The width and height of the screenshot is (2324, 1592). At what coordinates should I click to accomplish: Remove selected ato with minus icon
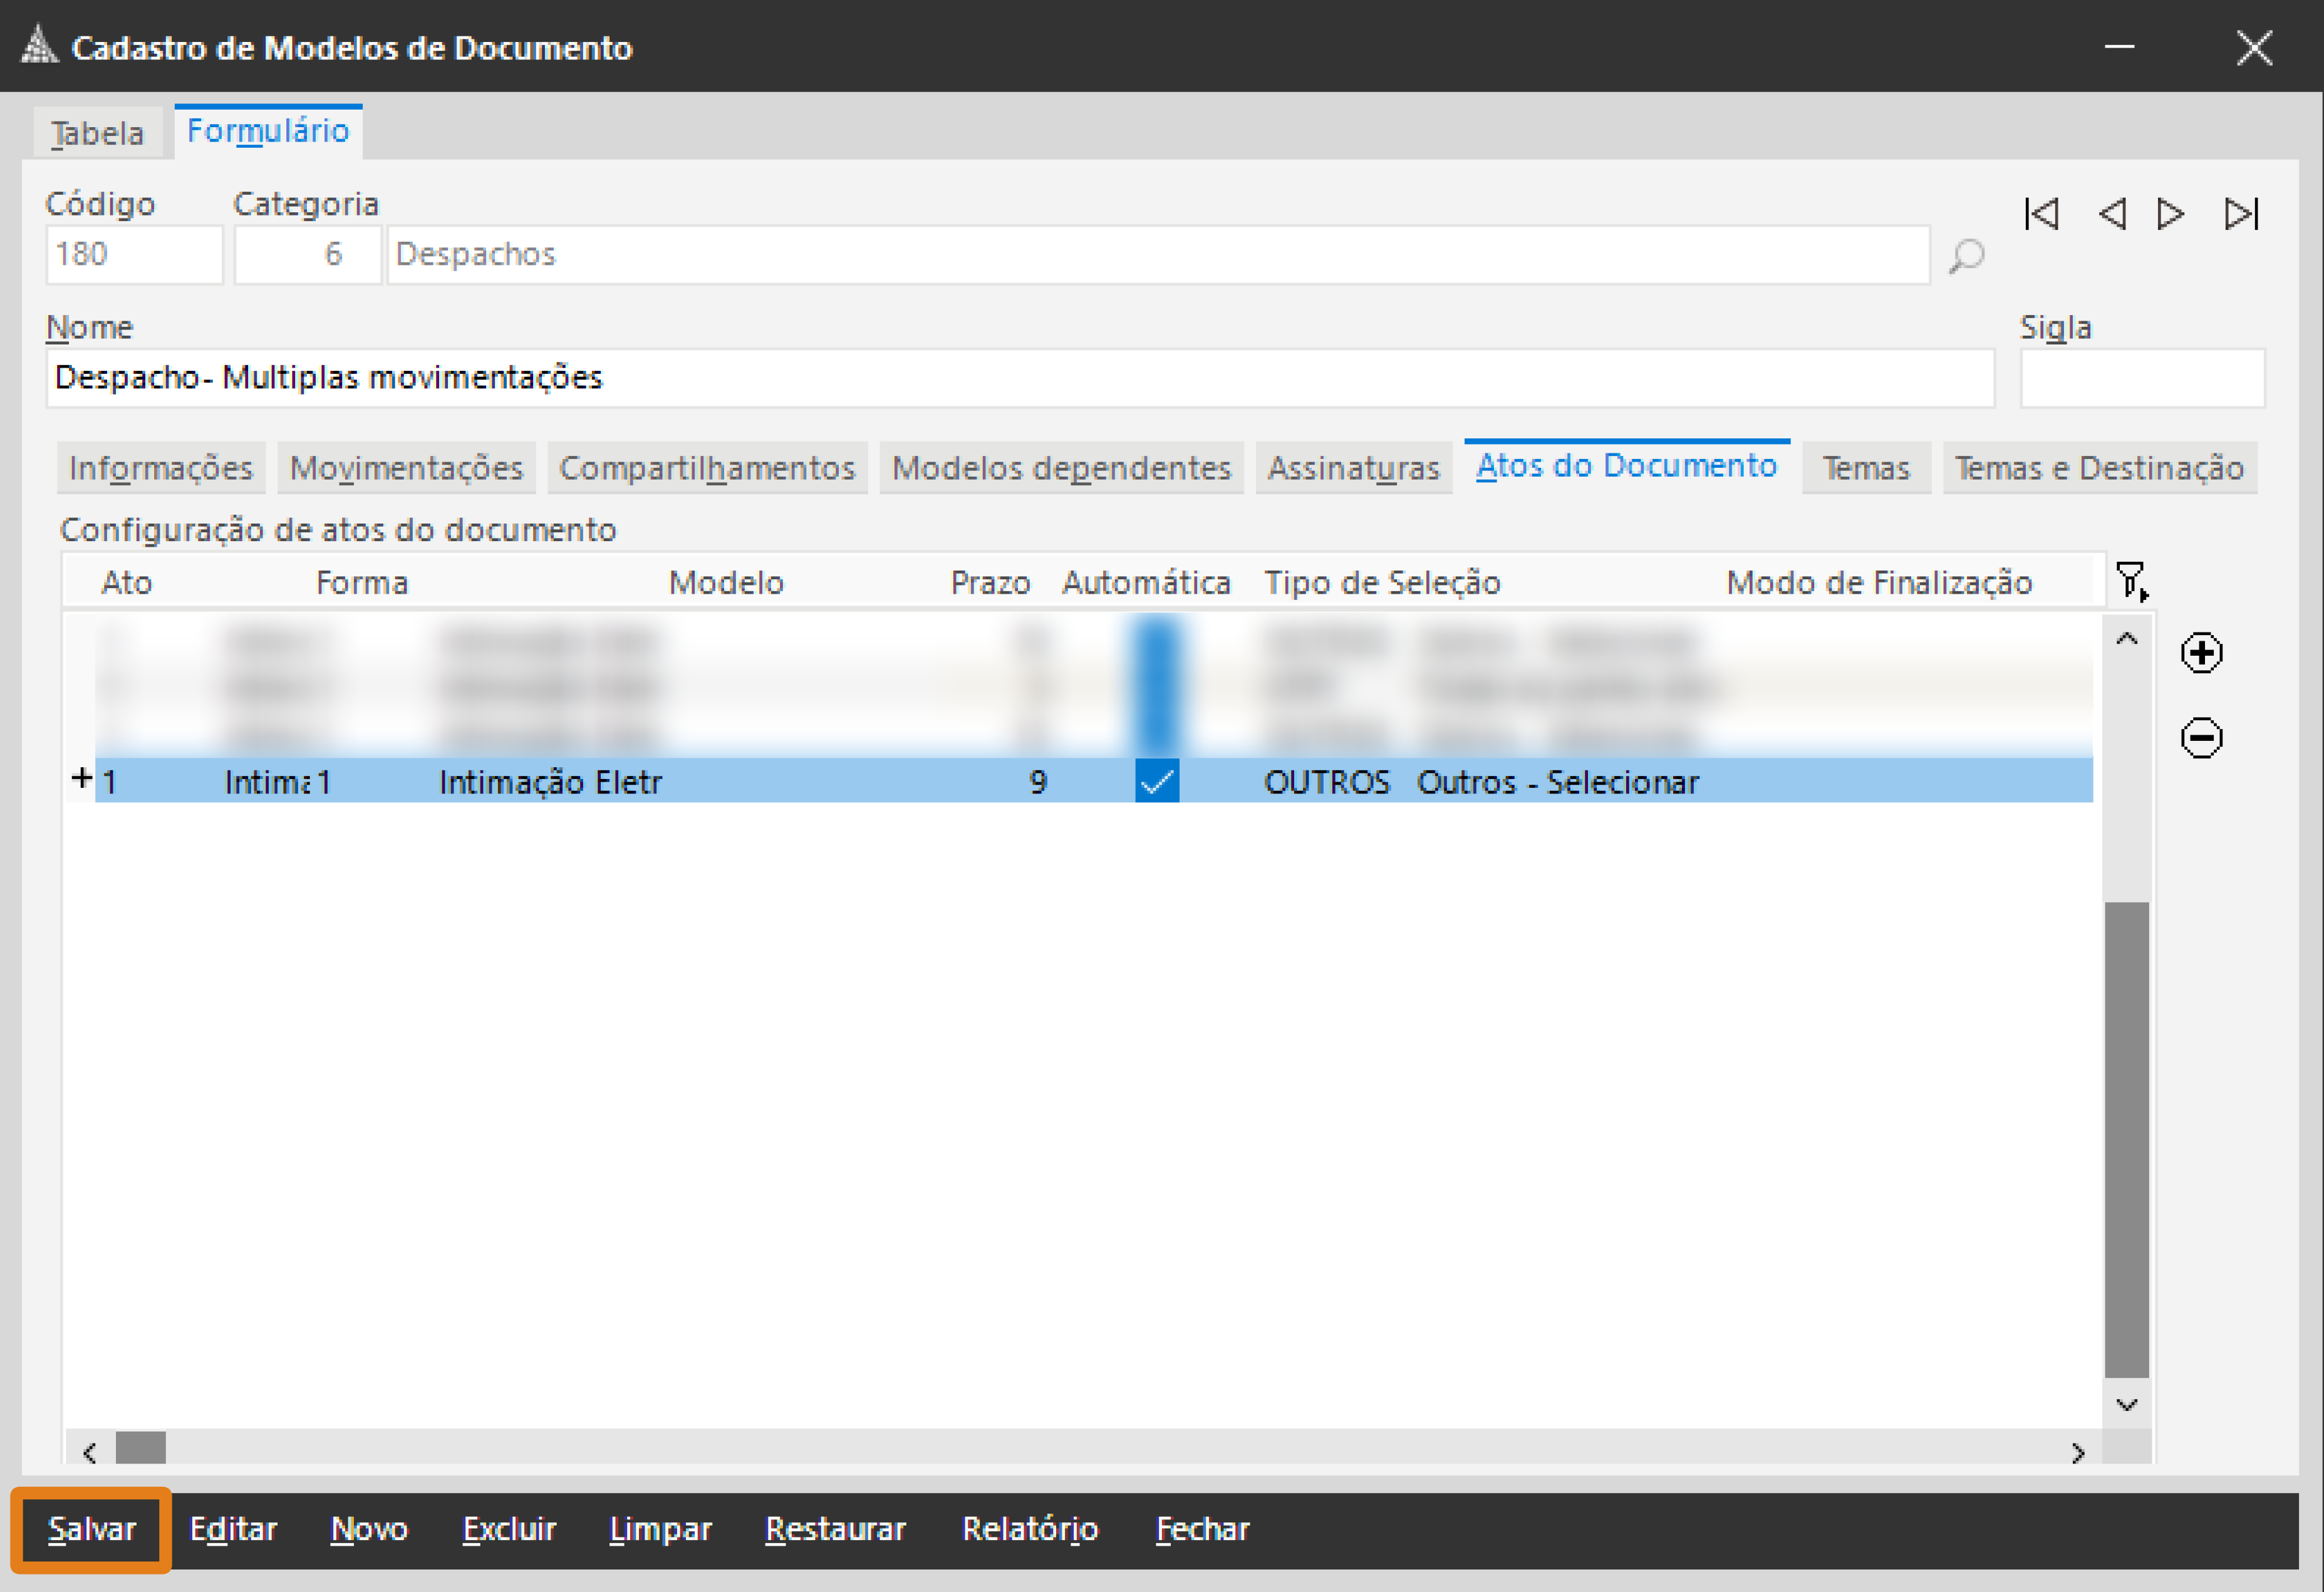pyautogui.click(x=2201, y=738)
